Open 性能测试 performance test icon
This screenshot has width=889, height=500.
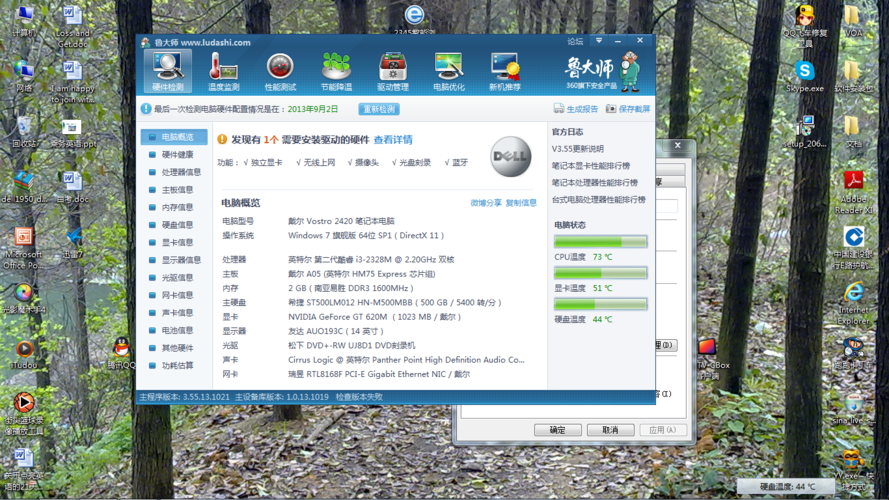point(279,70)
